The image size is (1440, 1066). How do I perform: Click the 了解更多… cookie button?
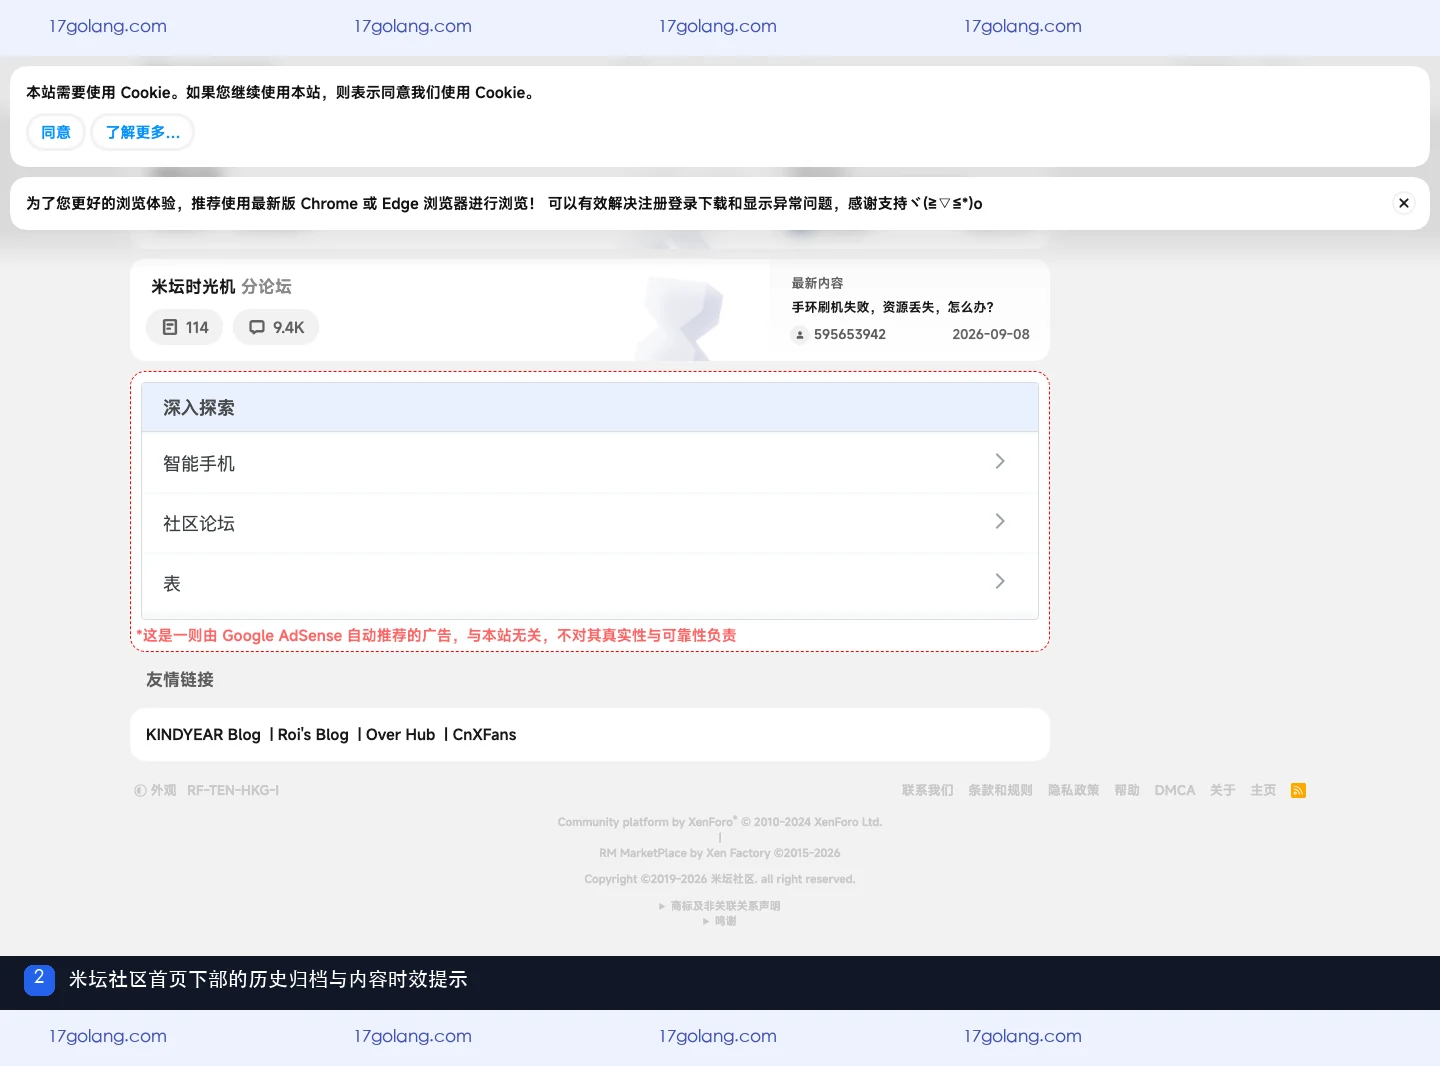(143, 132)
